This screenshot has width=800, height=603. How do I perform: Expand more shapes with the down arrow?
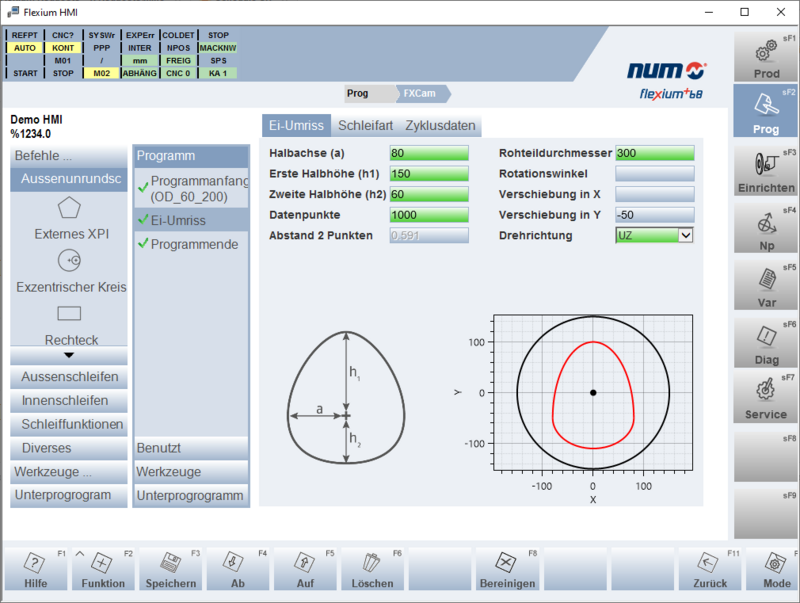[x=69, y=355]
